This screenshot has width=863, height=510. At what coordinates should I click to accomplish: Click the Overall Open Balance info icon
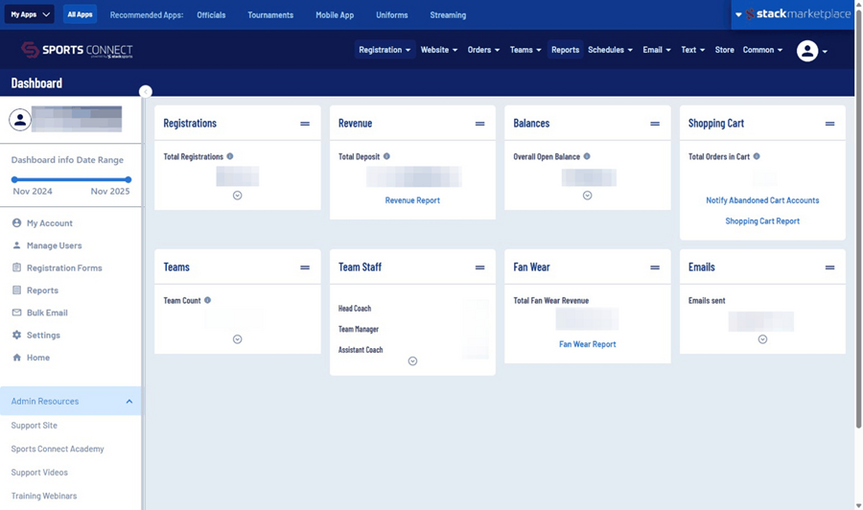(x=587, y=157)
